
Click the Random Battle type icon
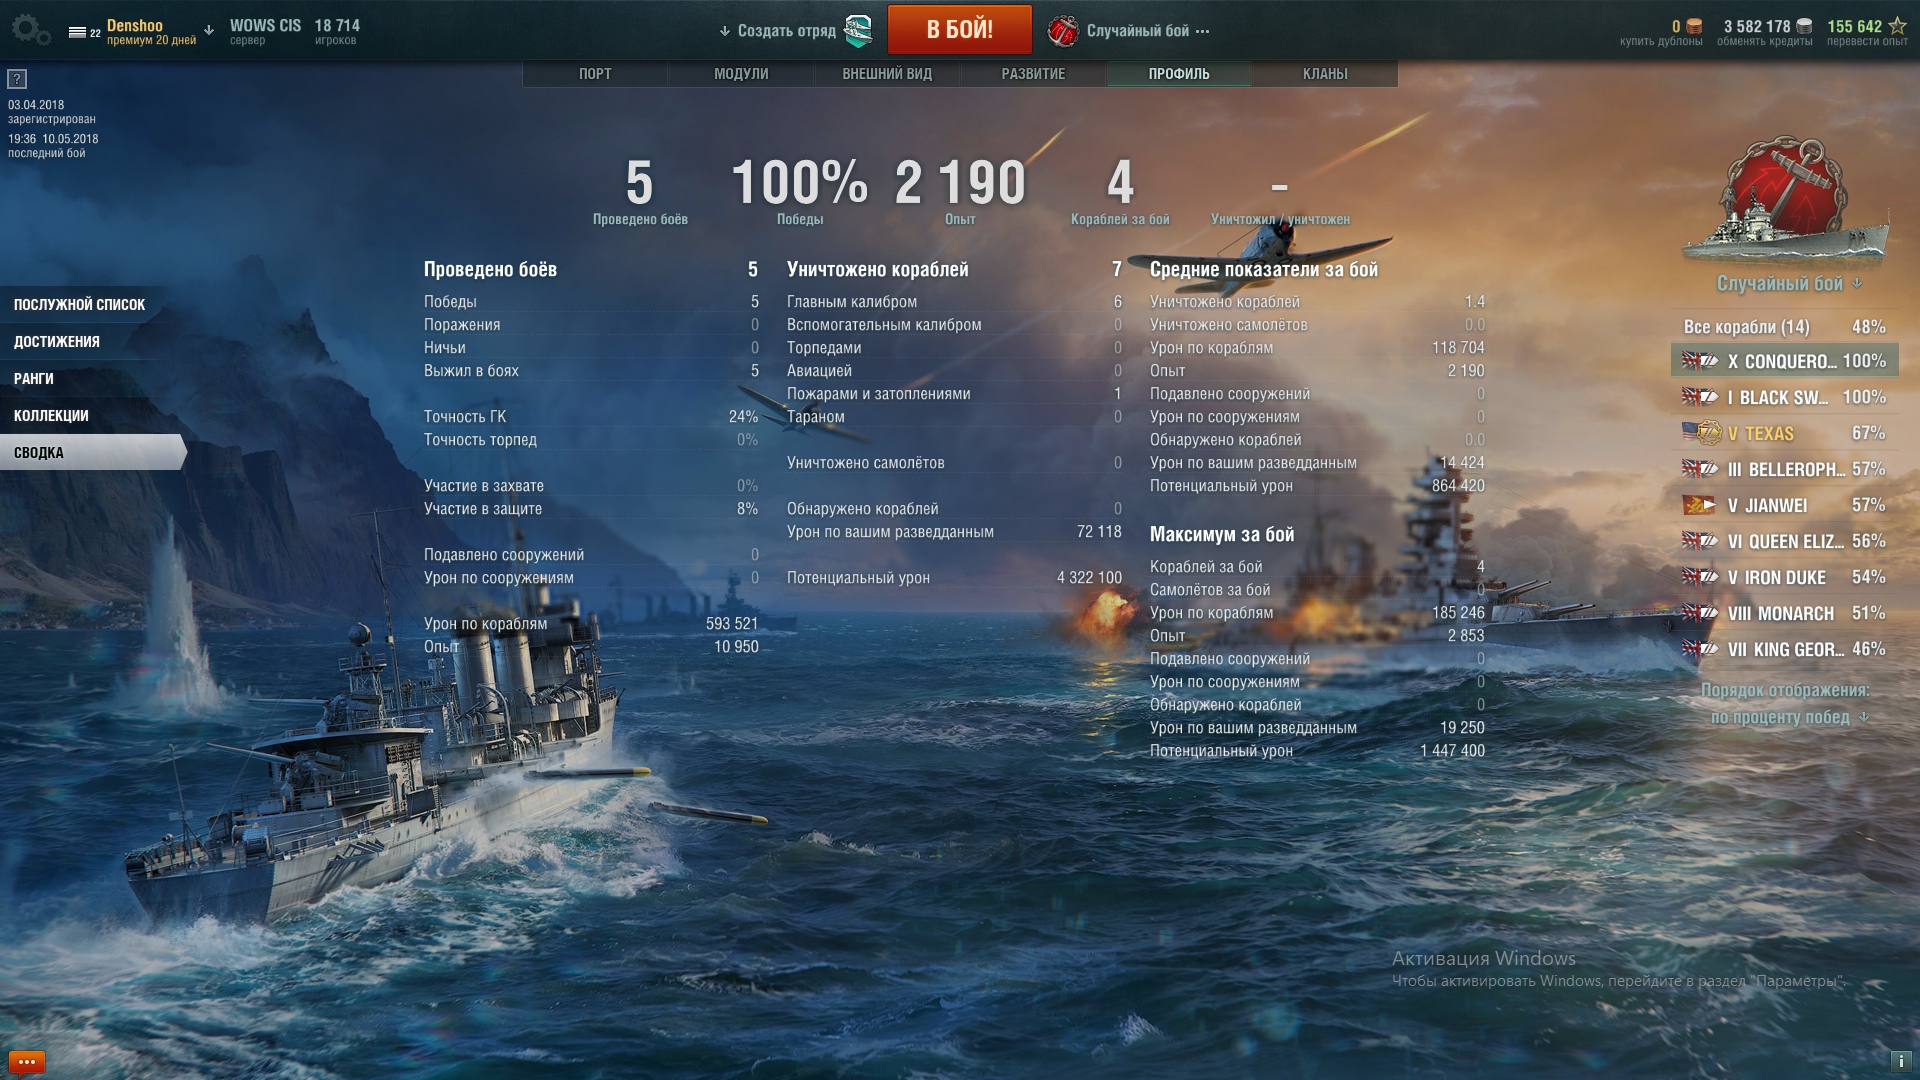pos(1062,31)
